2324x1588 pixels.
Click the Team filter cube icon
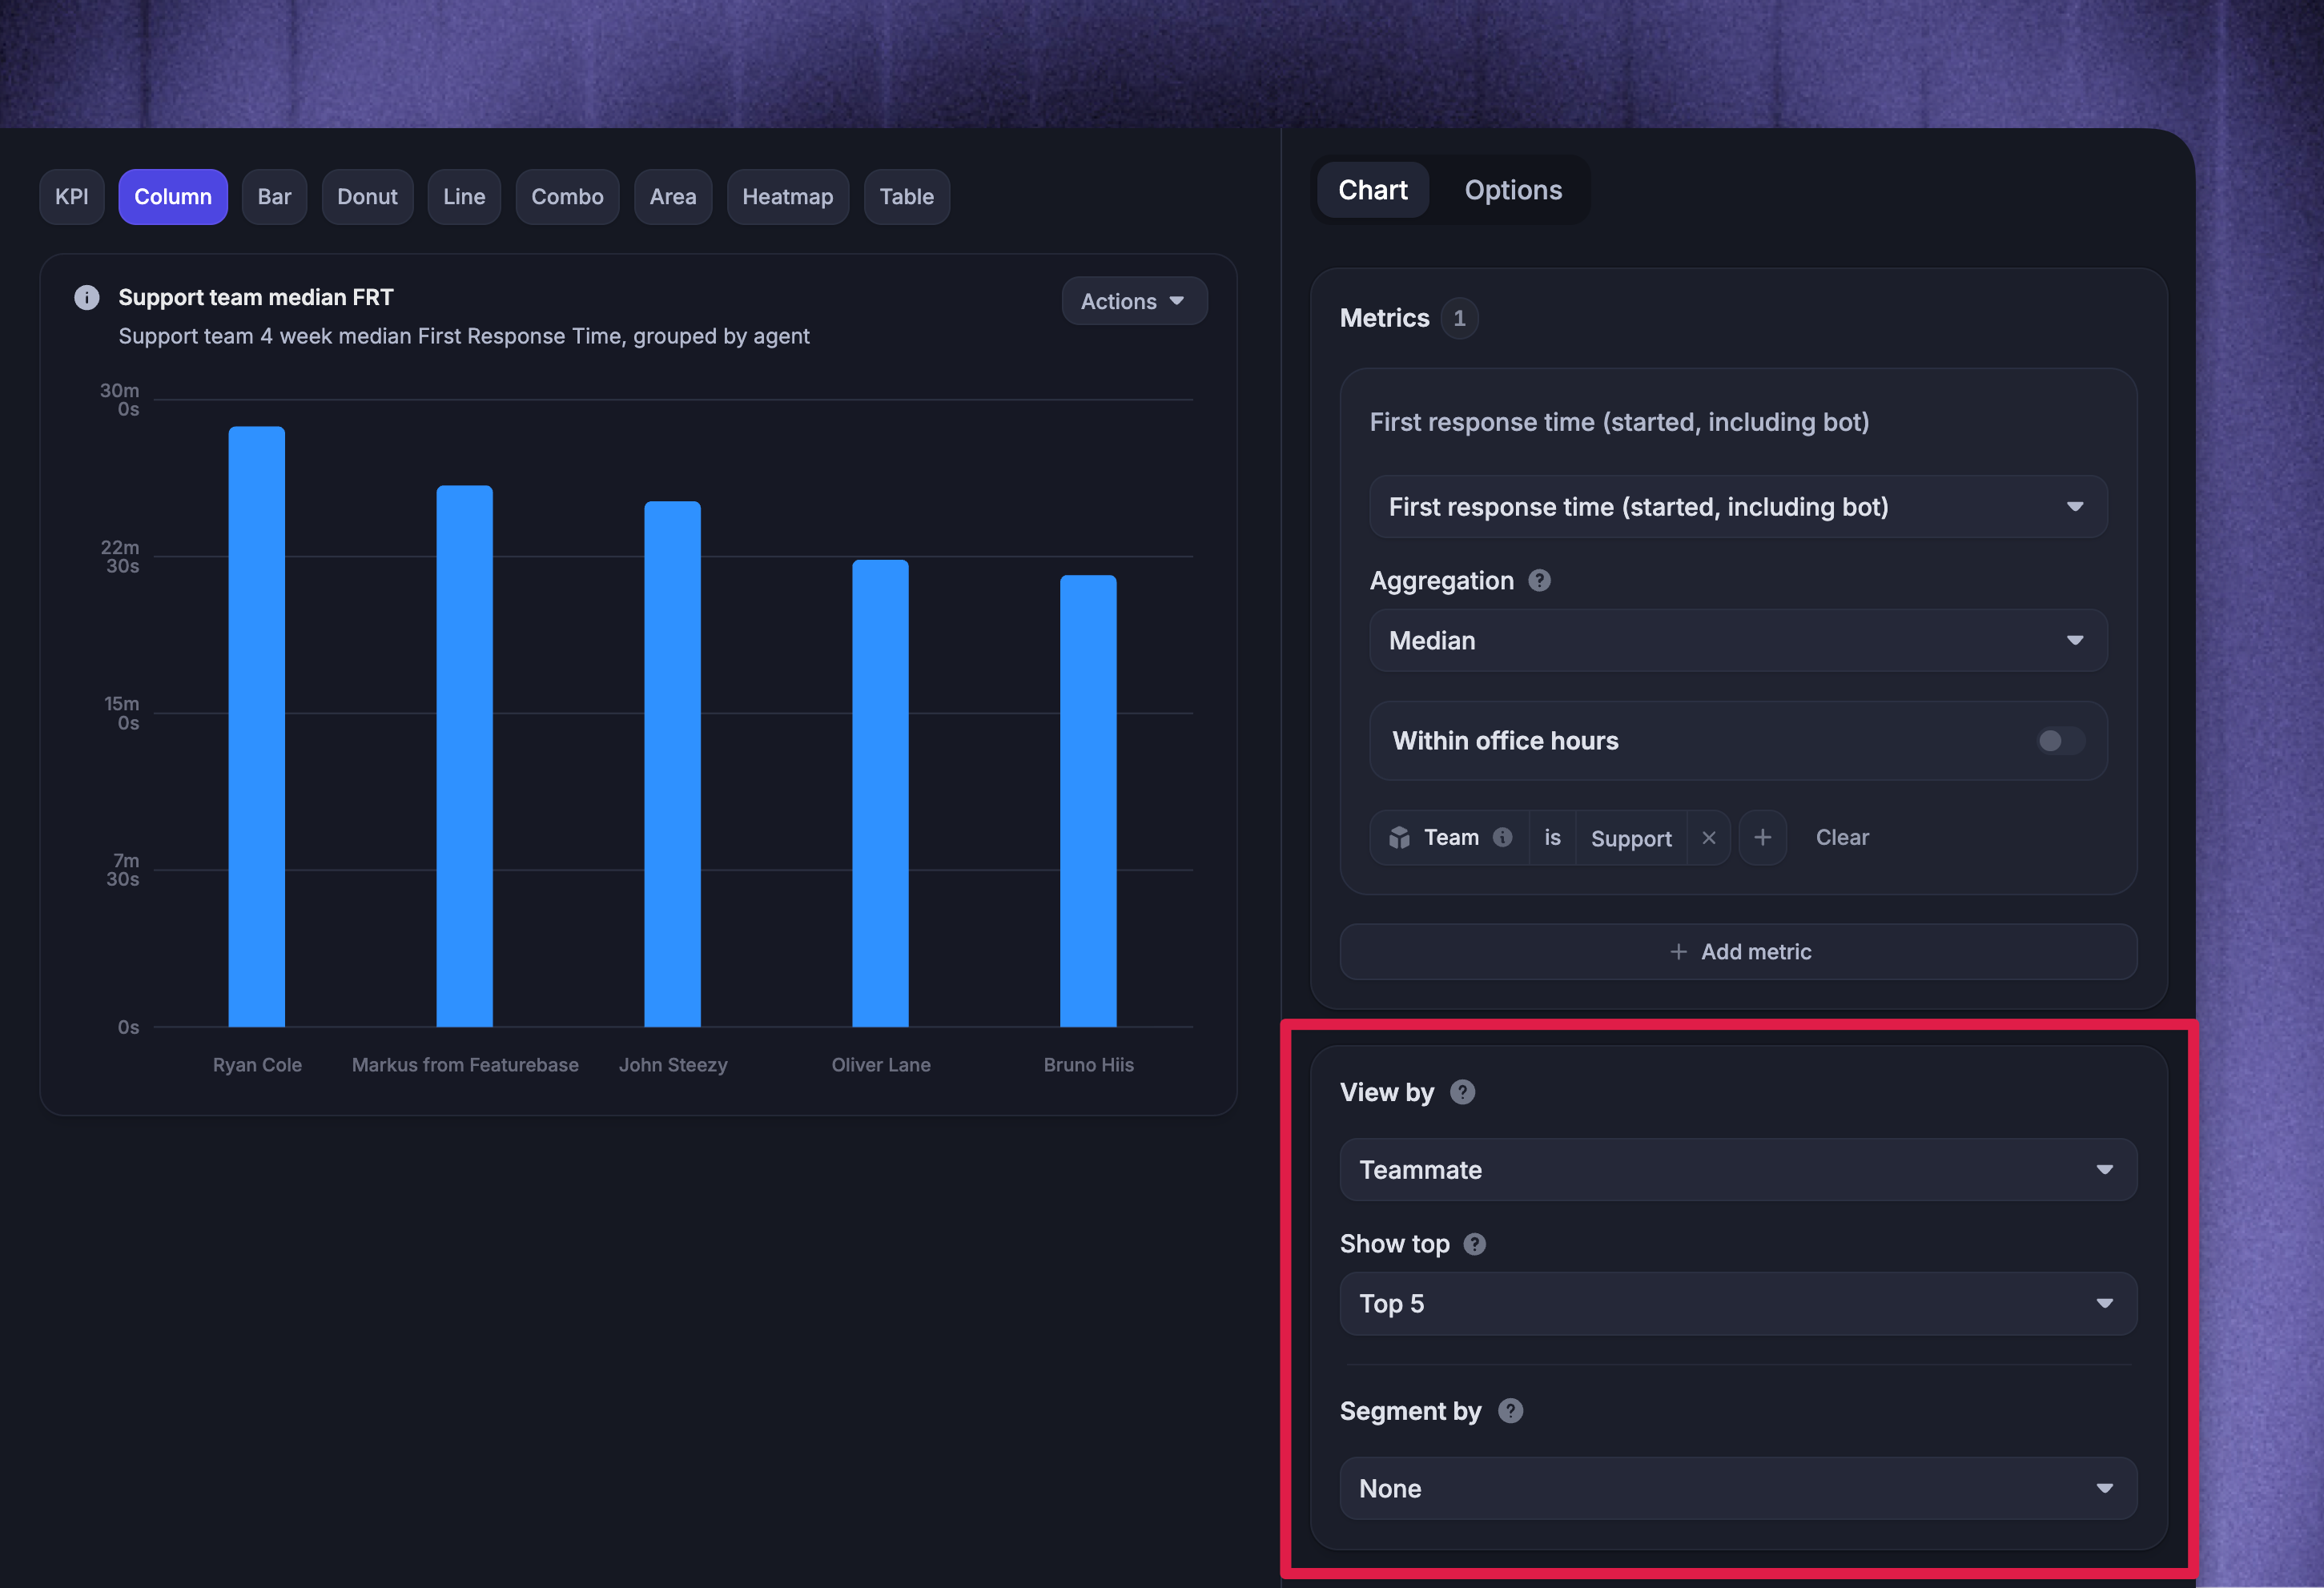click(x=1399, y=838)
